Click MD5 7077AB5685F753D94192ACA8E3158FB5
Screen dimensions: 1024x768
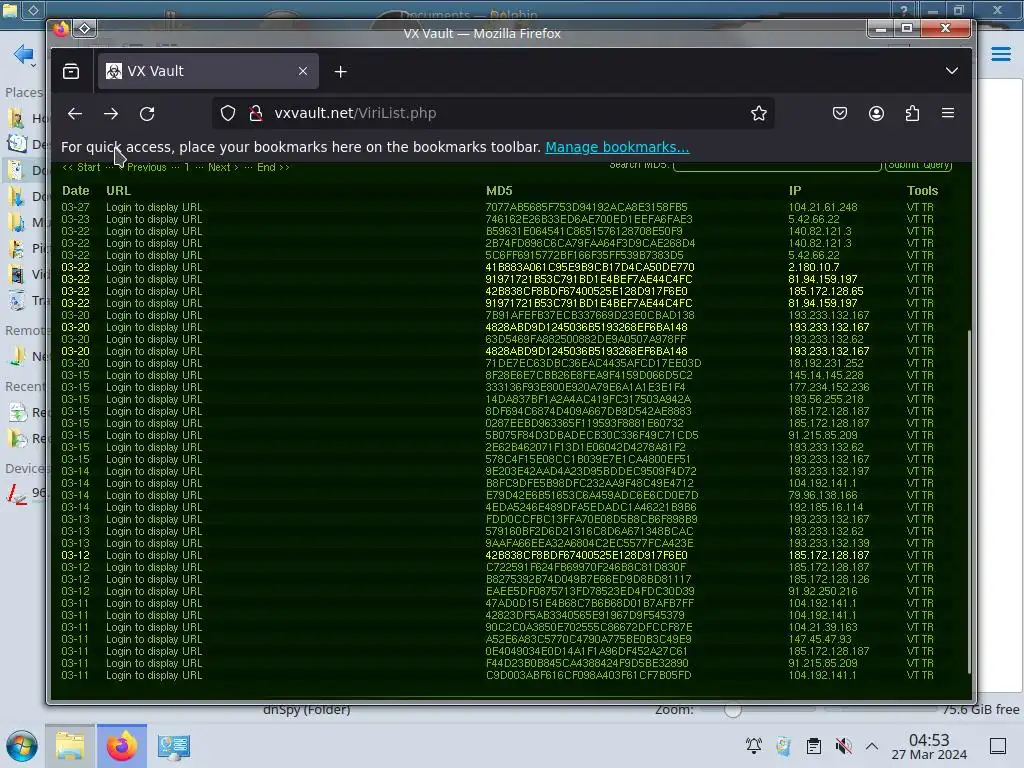tap(586, 207)
